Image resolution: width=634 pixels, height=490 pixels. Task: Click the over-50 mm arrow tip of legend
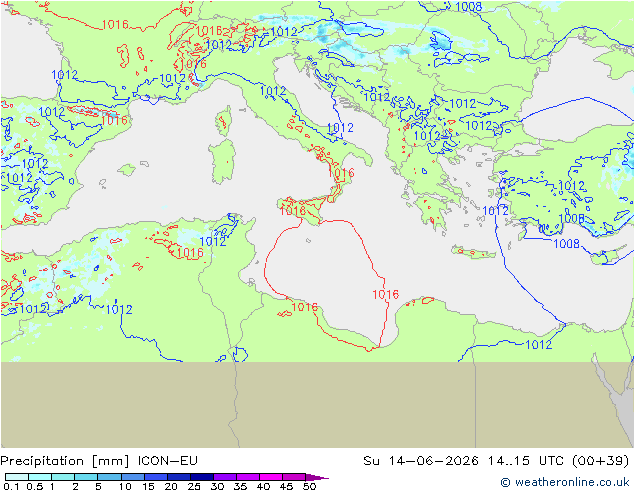[317, 477]
